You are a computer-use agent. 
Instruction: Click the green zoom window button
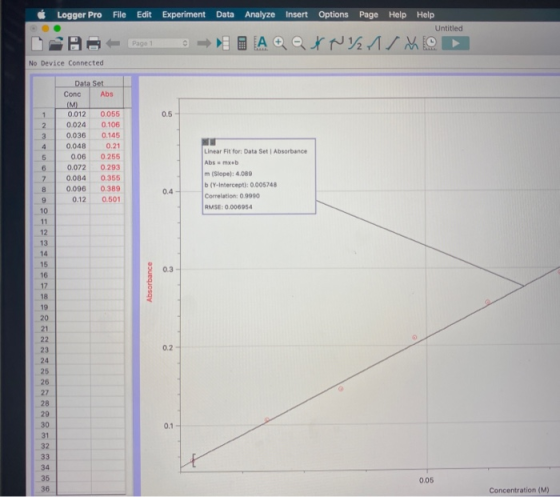click(57, 28)
